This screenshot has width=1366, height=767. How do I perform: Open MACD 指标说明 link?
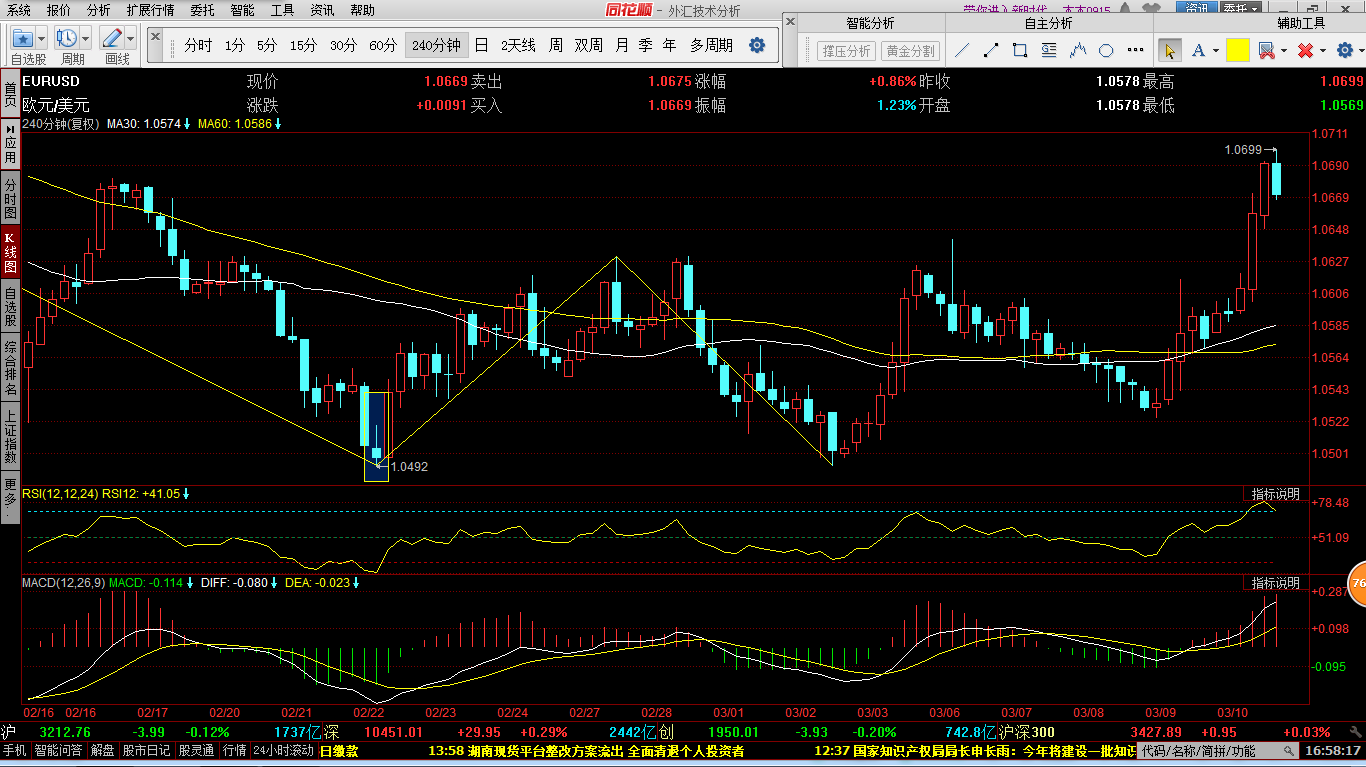click(1275, 582)
